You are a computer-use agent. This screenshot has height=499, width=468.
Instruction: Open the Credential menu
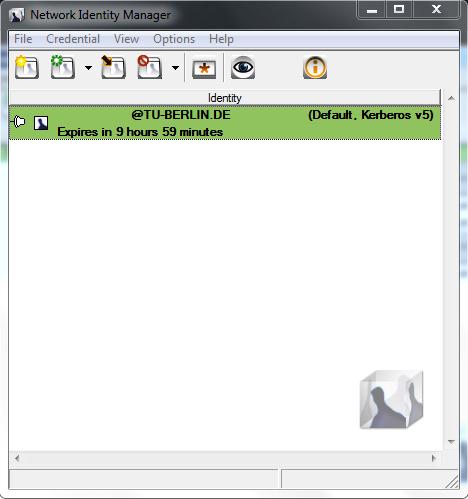point(73,39)
